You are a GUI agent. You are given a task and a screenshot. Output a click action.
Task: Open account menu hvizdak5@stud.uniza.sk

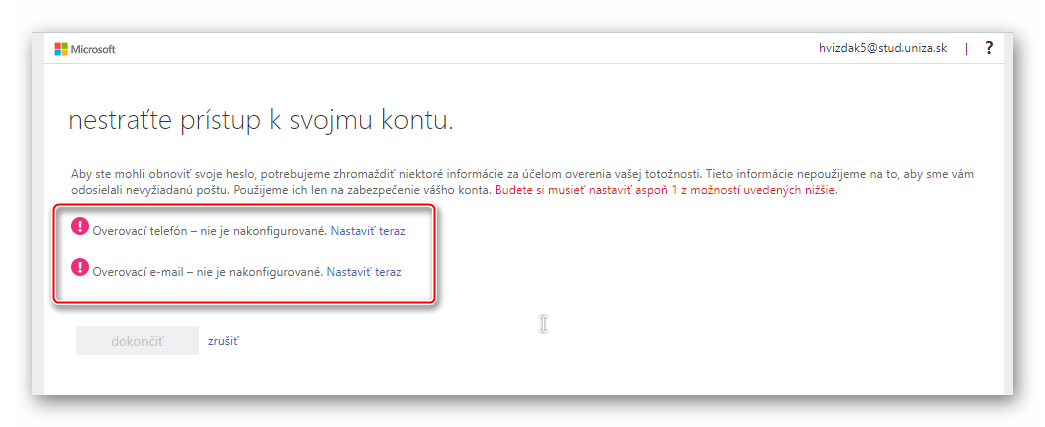[882, 48]
